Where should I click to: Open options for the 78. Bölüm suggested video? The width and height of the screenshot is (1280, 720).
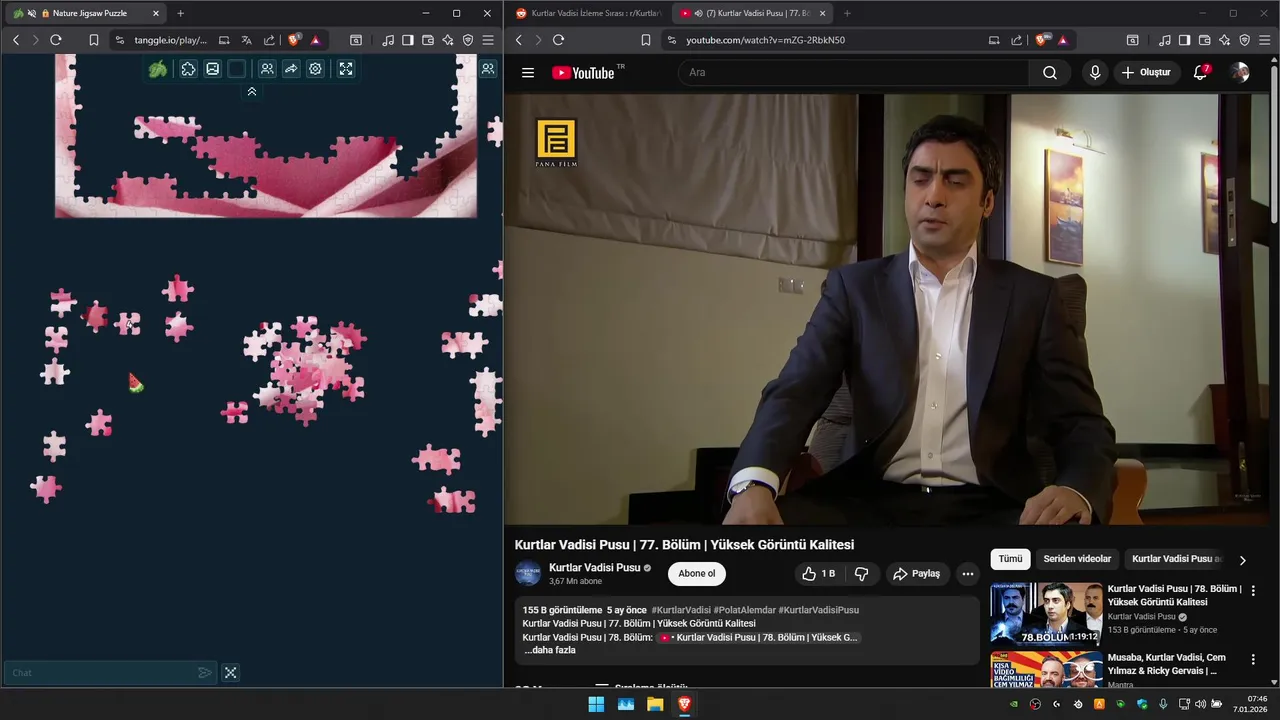[x=1252, y=591]
